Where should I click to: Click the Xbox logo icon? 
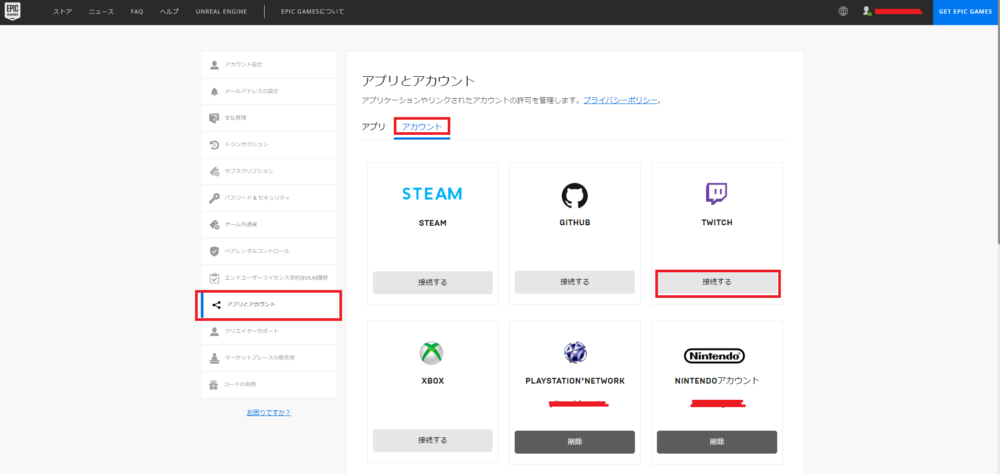click(x=432, y=352)
